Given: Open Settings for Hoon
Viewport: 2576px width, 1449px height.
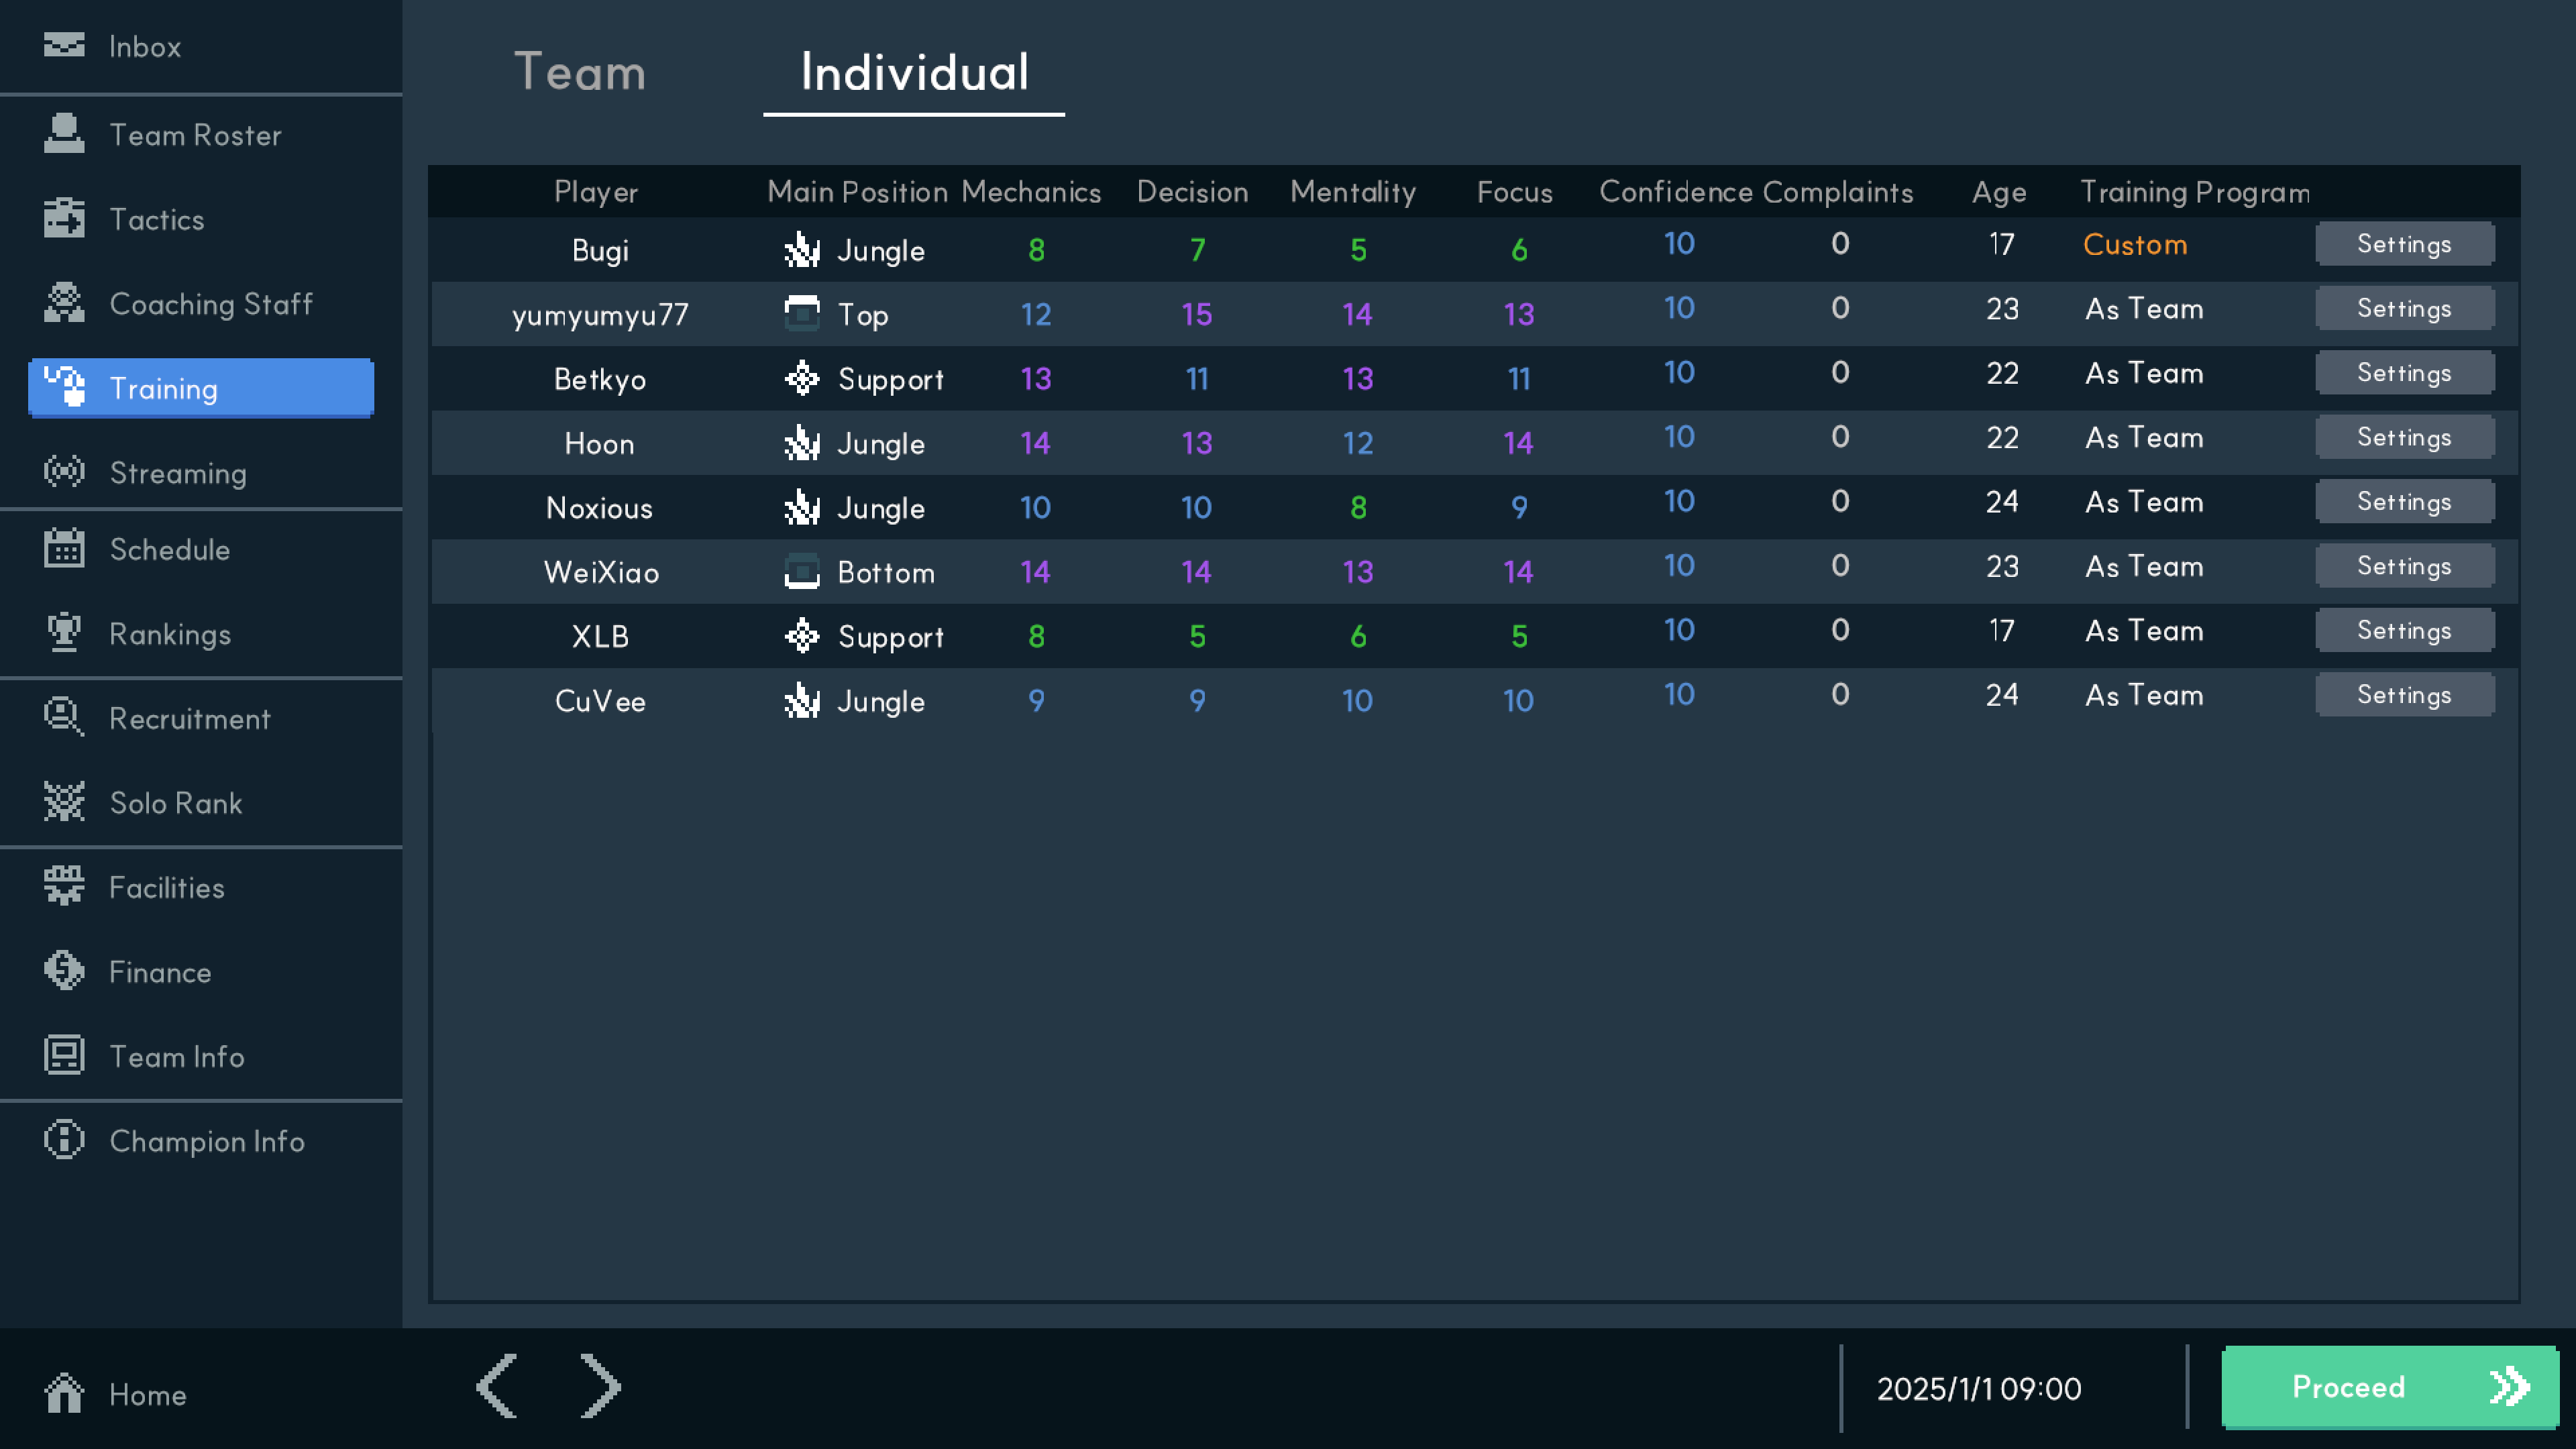Looking at the screenshot, I should tap(2404, 437).
